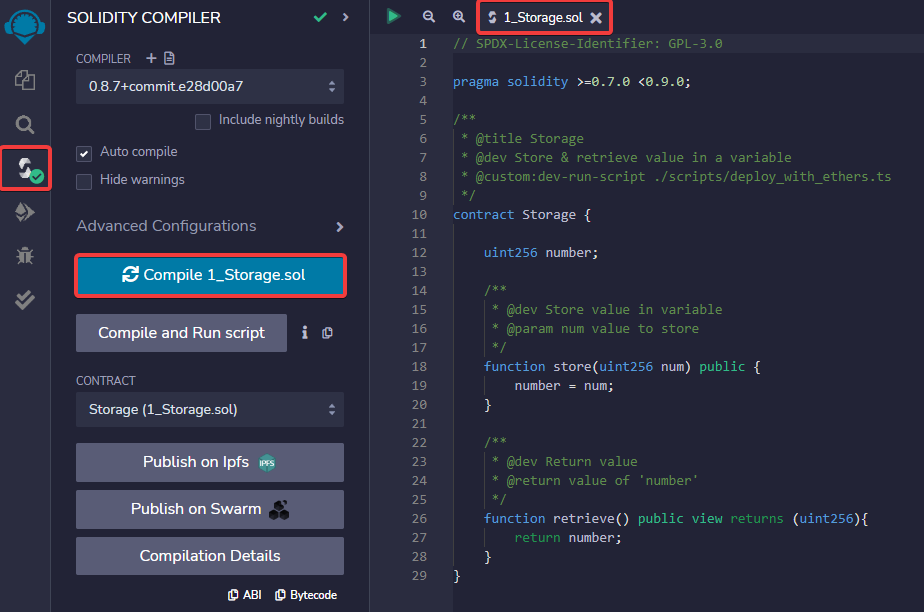Open the Contract selection dropdown
This screenshot has height=612, width=924.
point(210,409)
